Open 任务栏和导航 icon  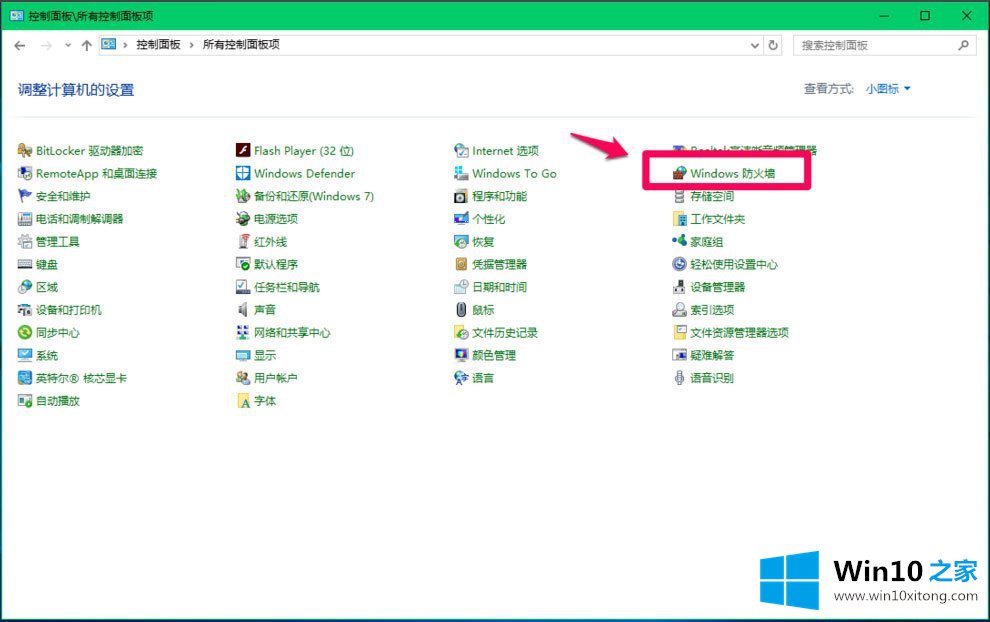(x=243, y=287)
